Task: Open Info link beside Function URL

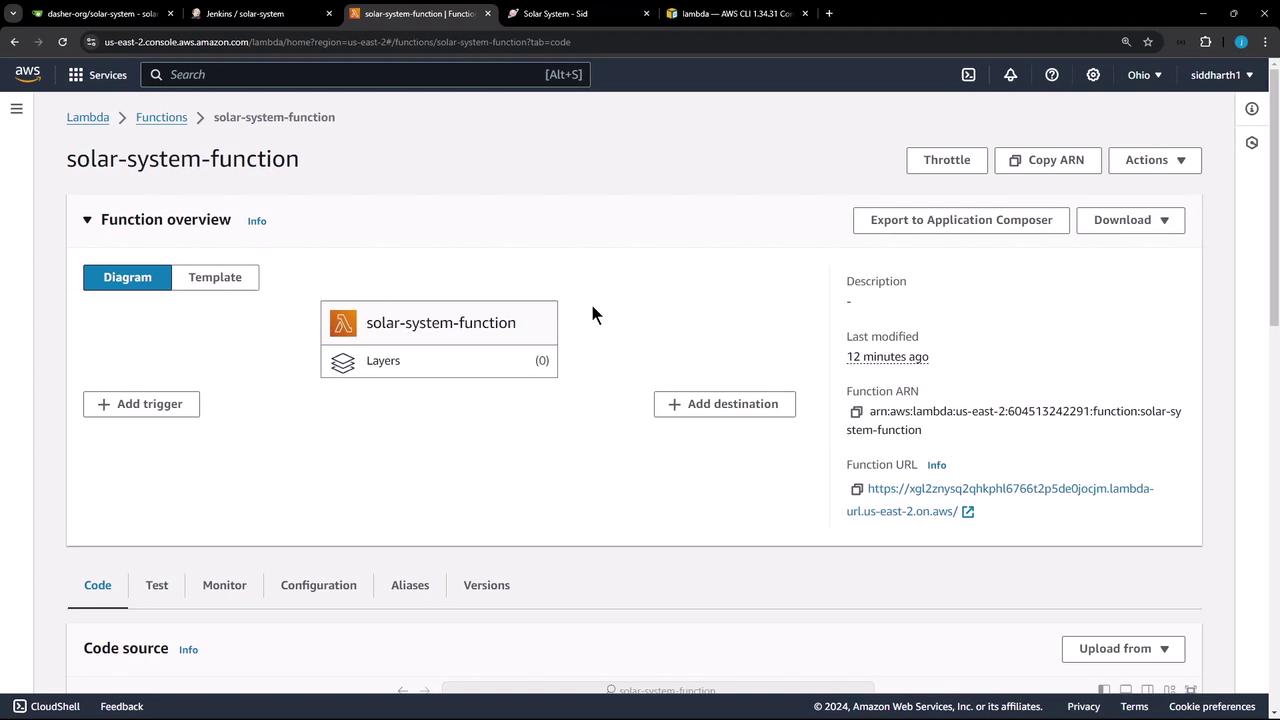Action: point(937,465)
